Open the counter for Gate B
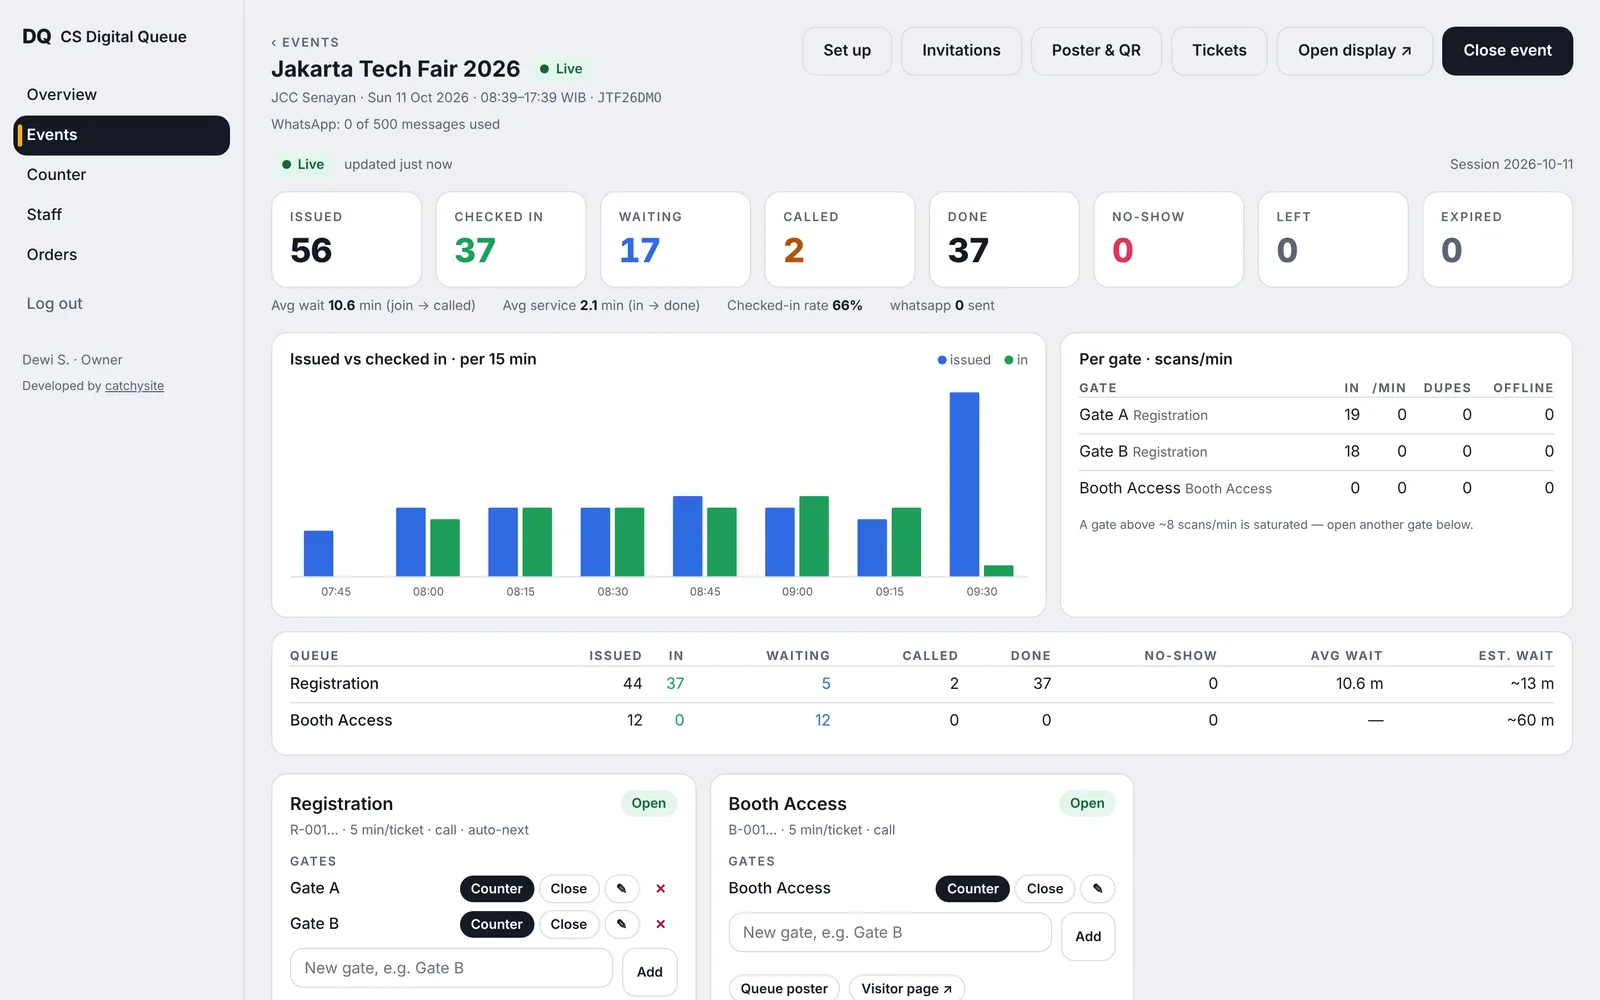This screenshot has height=1000, width=1600. (497, 925)
